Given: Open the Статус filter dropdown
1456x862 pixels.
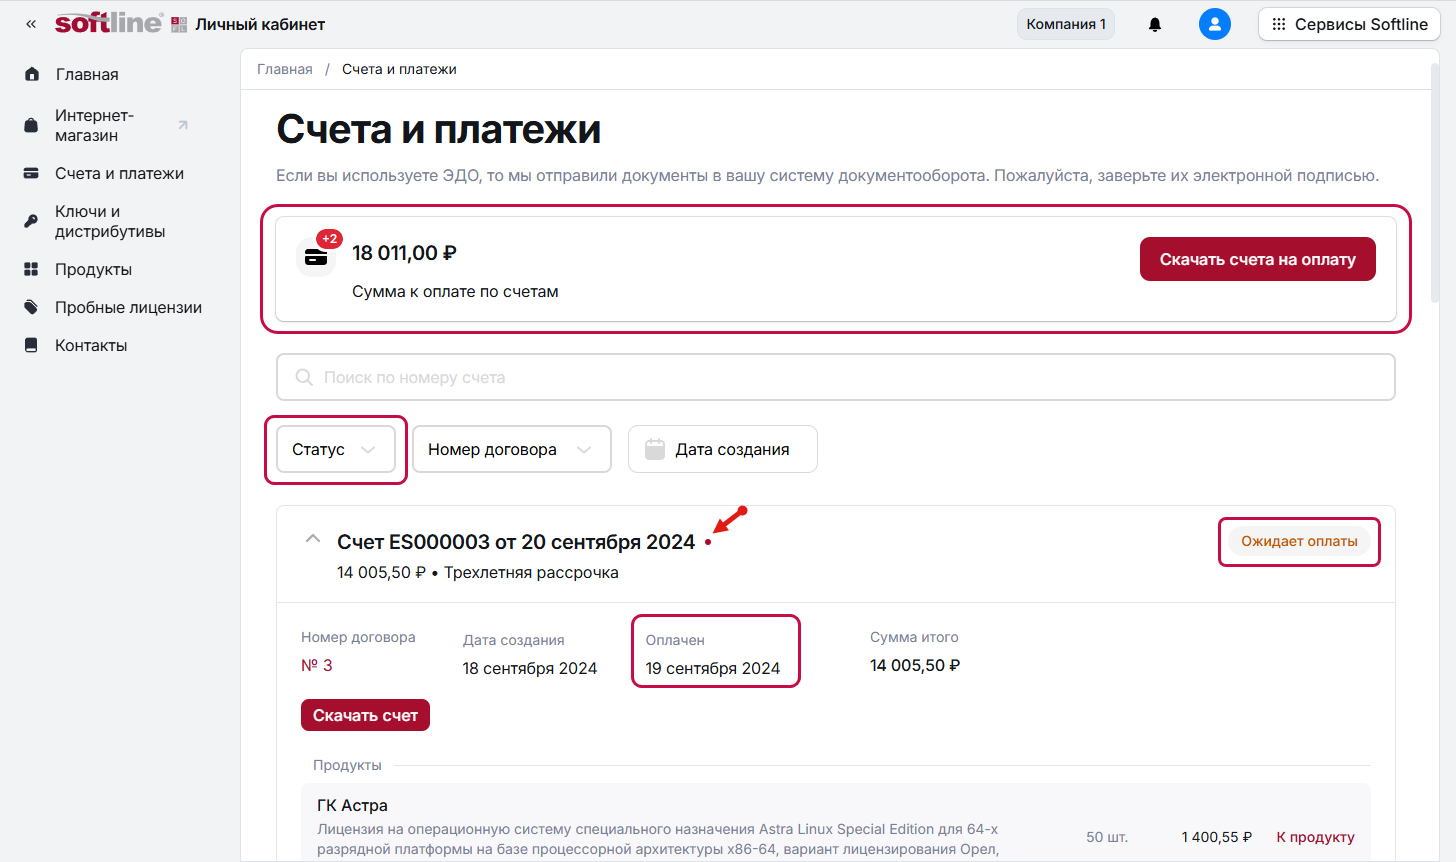Looking at the screenshot, I should point(335,450).
